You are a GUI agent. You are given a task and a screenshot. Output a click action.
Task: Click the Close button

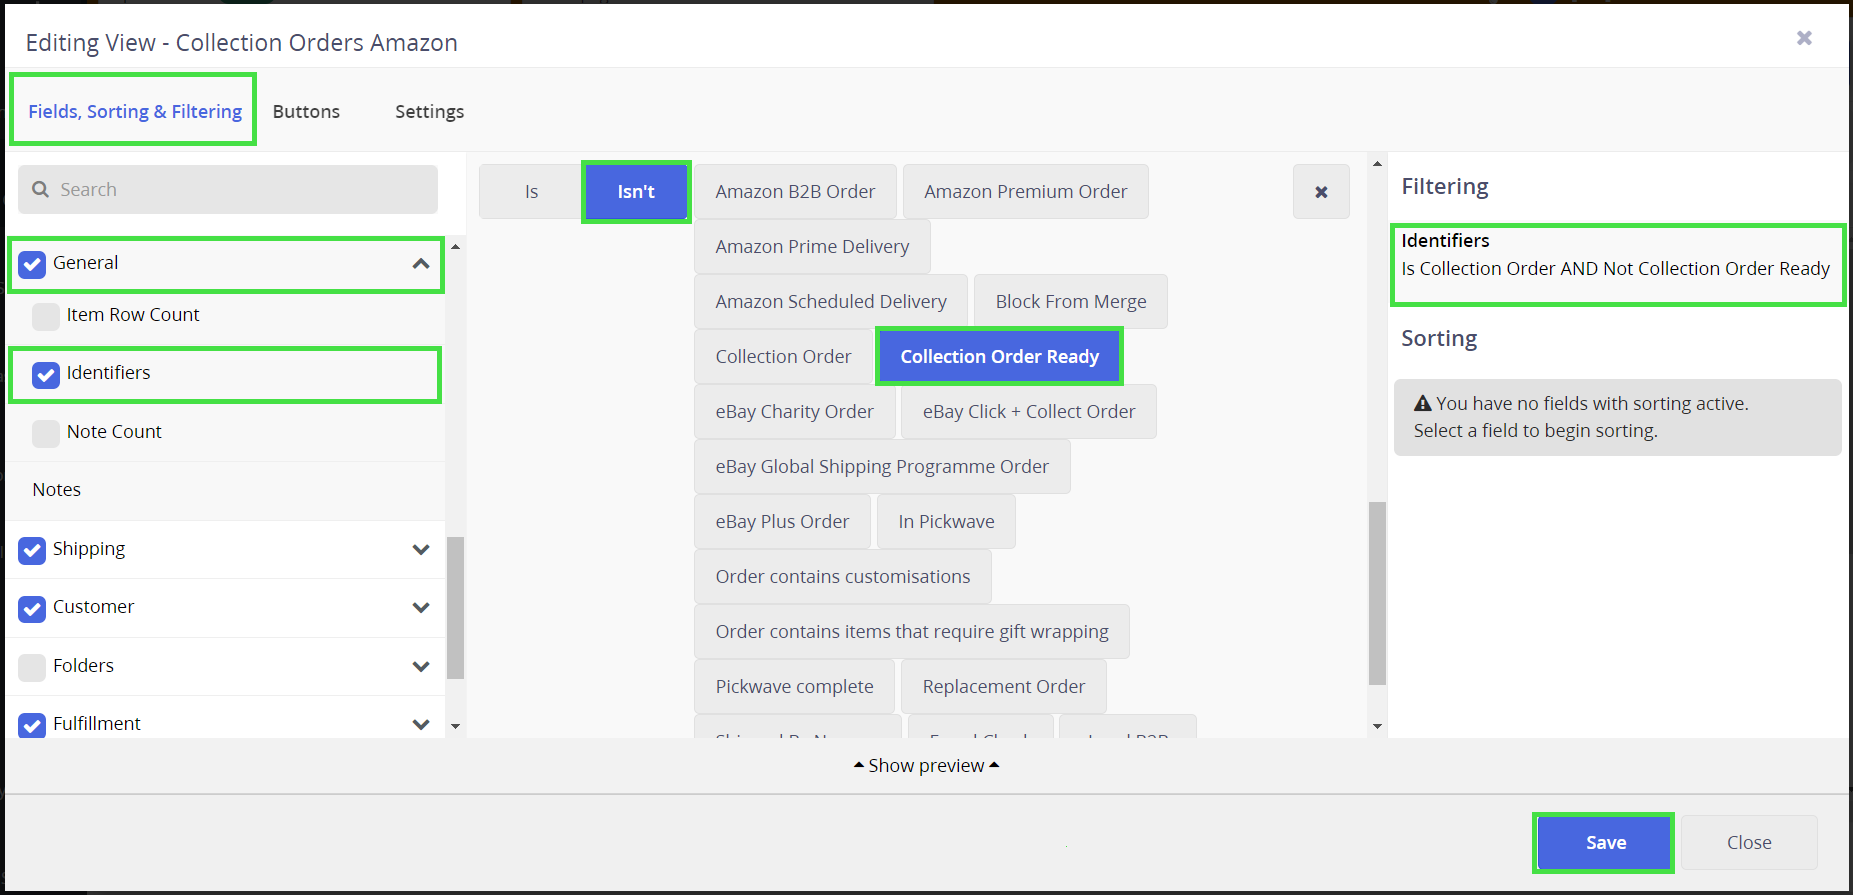[x=1749, y=842]
